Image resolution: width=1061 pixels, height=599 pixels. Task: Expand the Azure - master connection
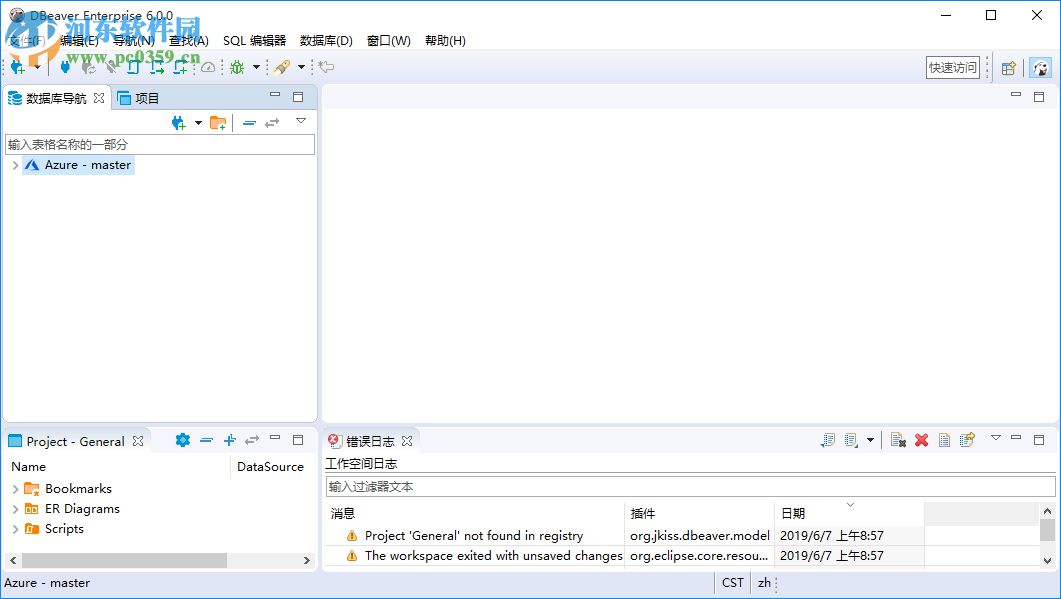pos(17,165)
